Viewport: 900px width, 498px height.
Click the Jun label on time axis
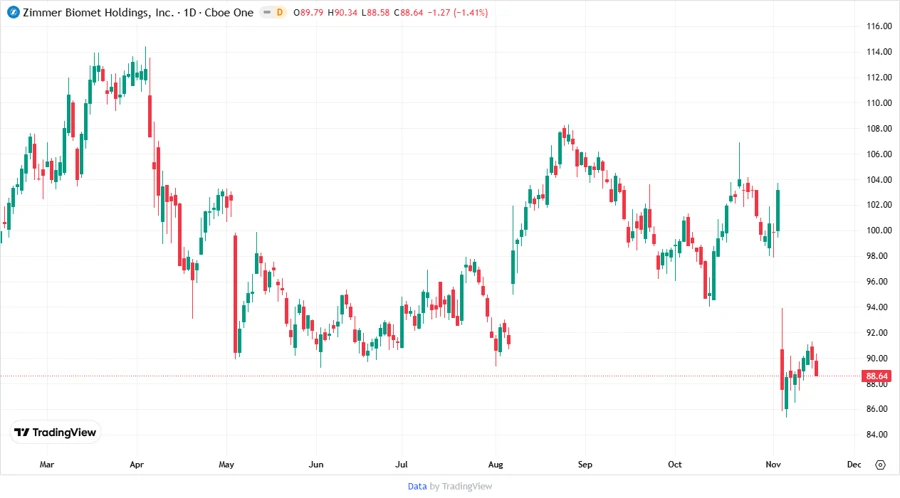point(316,464)
